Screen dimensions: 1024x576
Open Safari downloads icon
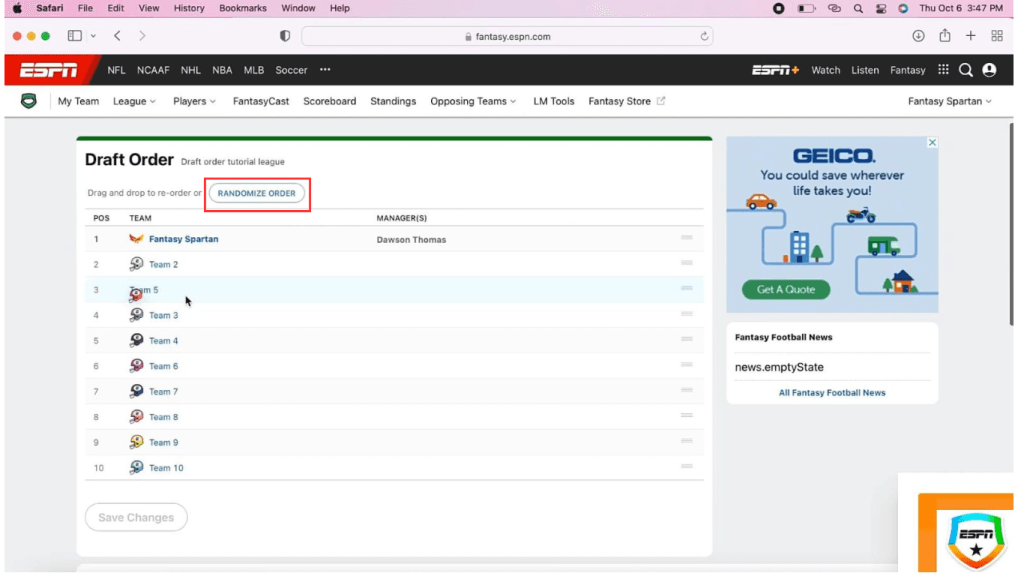918,36
